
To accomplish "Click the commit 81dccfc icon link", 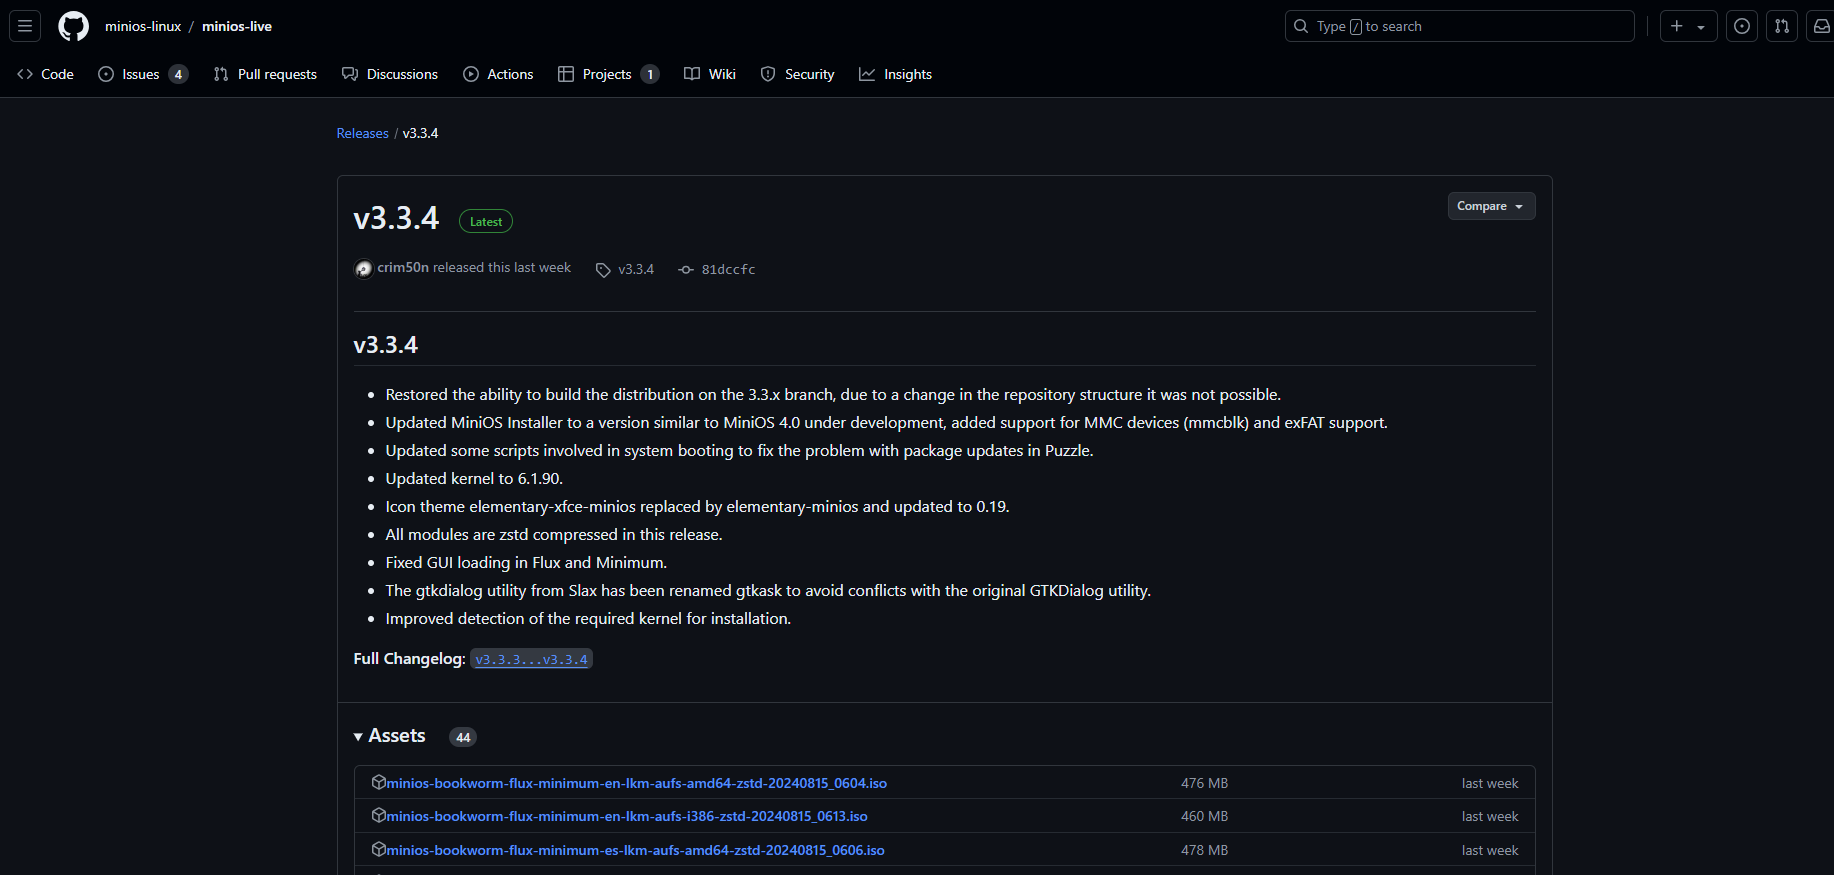I will tap(686, 270).
